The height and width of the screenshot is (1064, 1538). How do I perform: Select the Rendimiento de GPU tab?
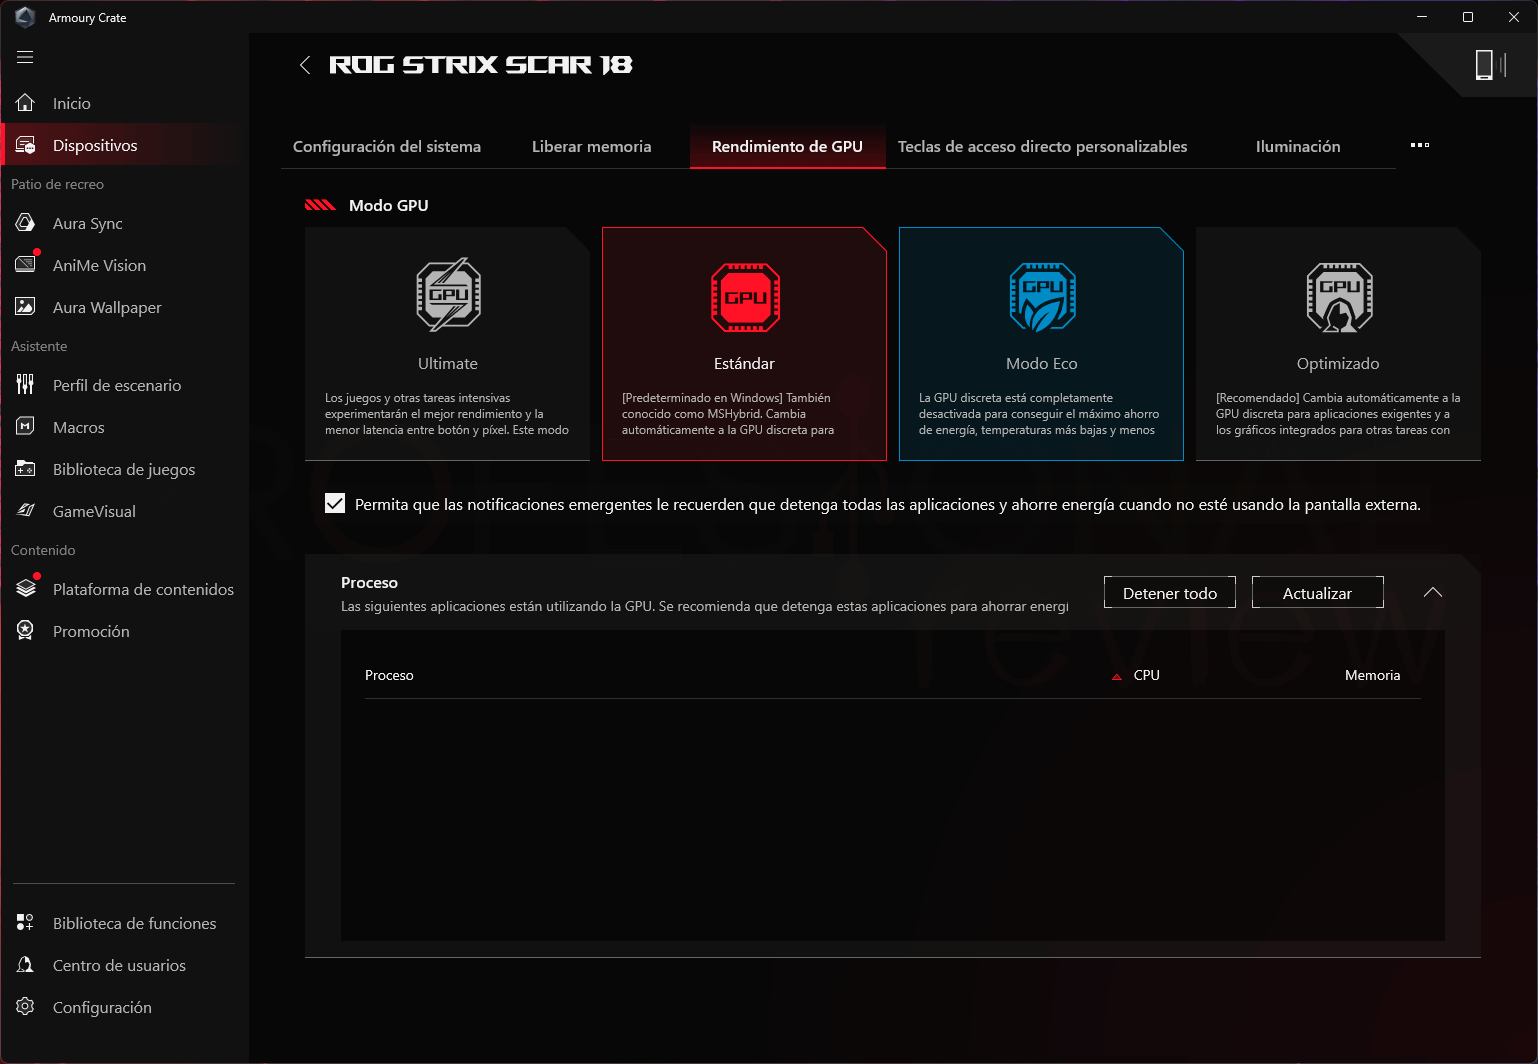click(x=787, y=146)
